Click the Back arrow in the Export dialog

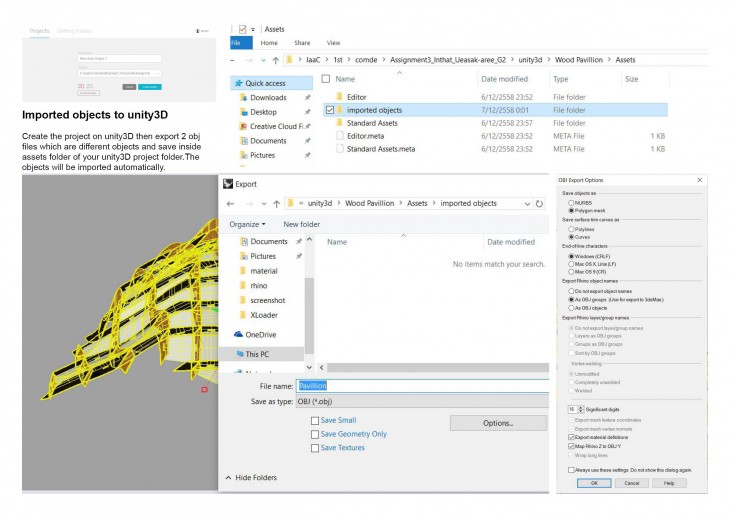230,203
